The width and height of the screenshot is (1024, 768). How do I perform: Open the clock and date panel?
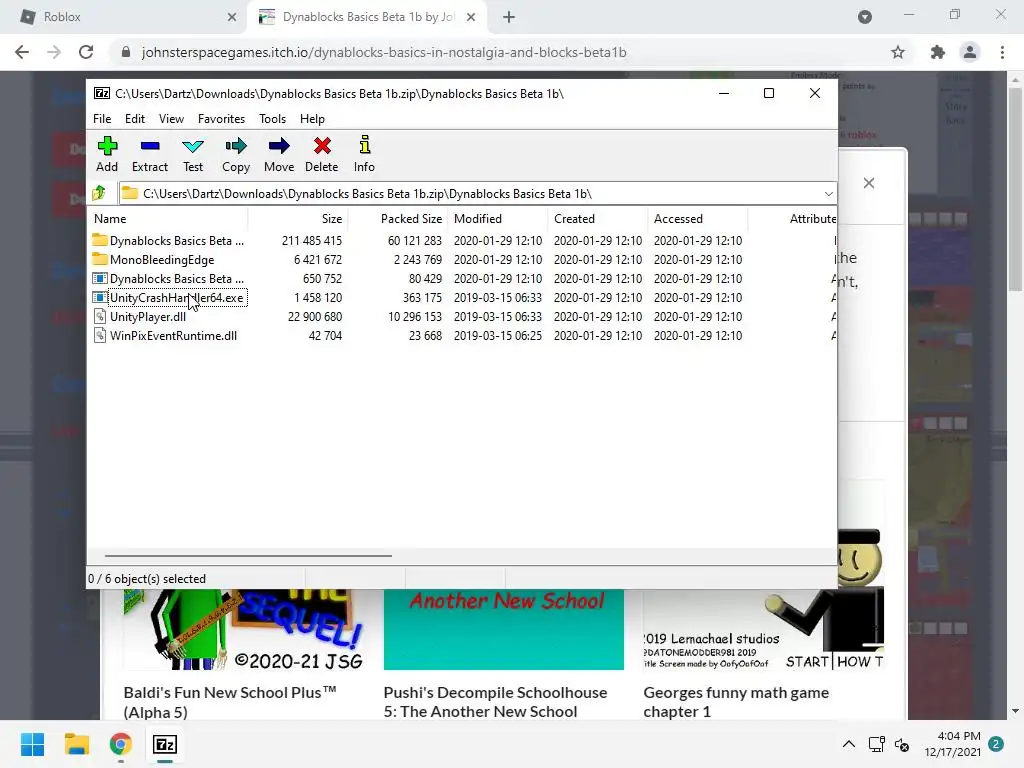tap(952, 744)
